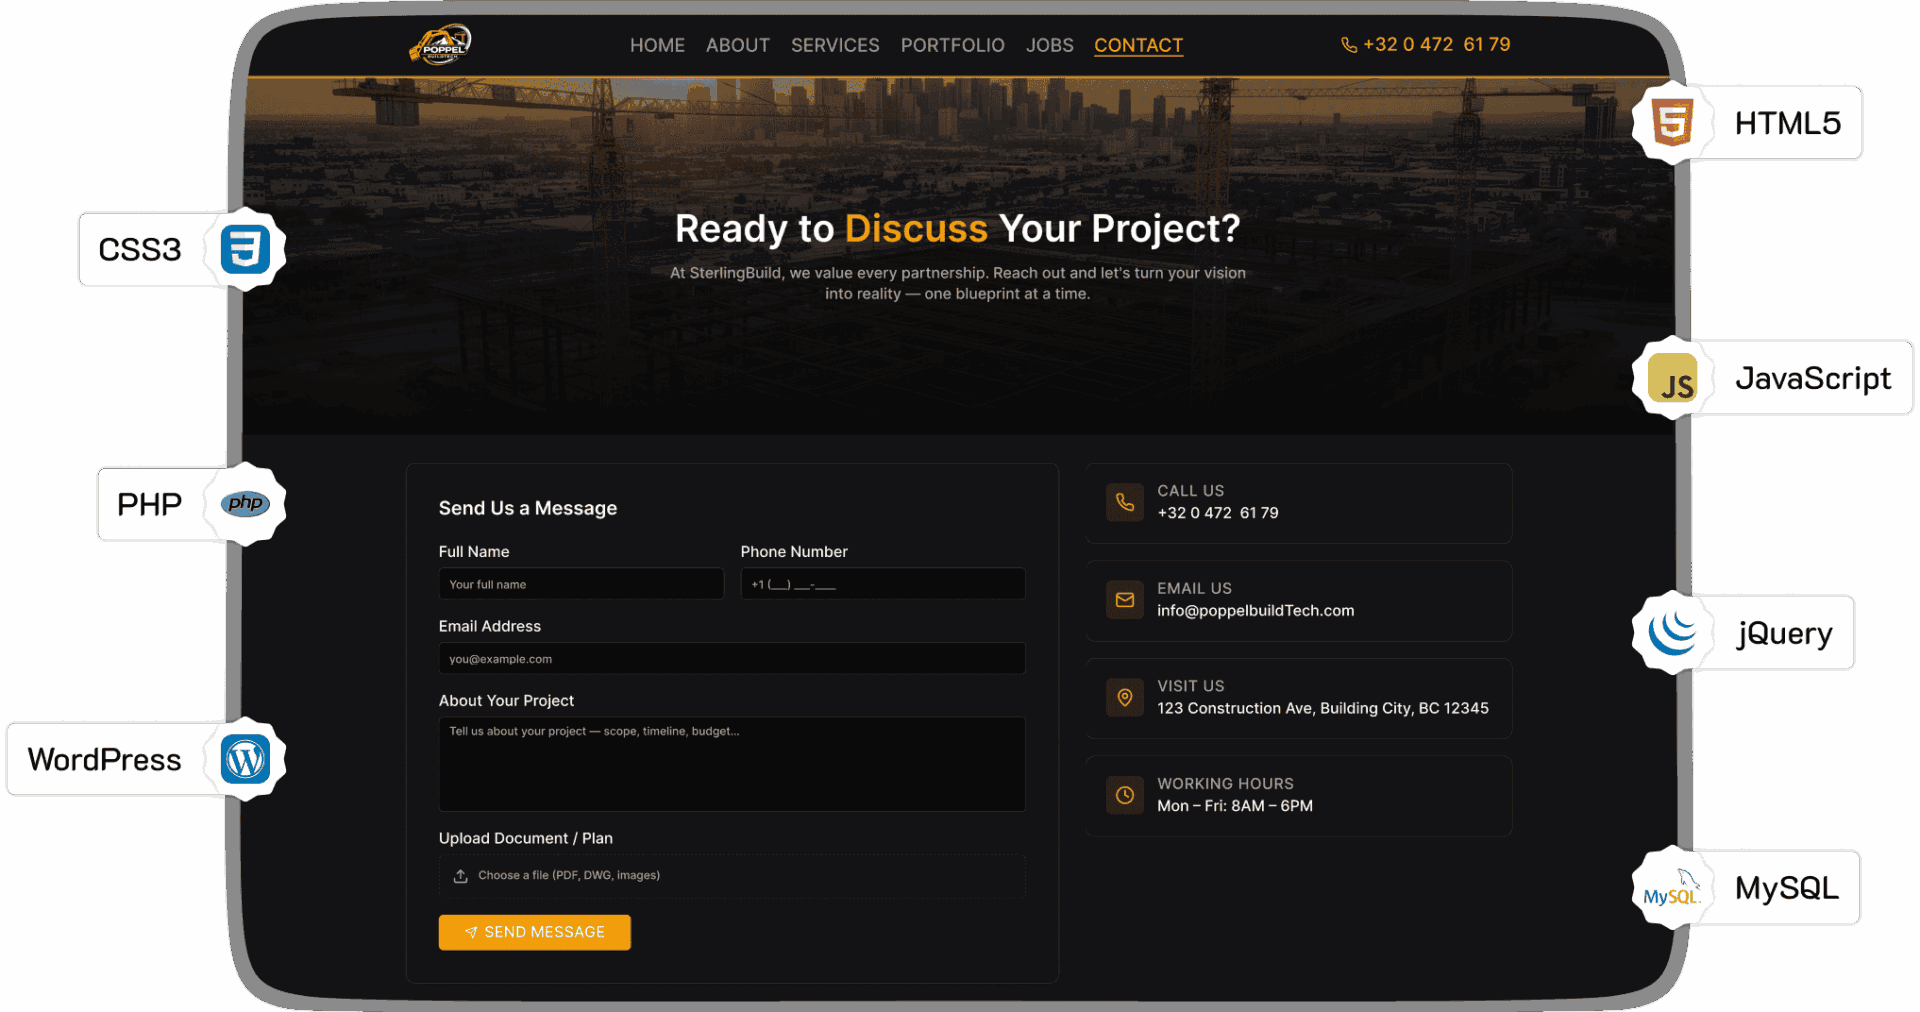Click the JavaScript JS icon
This screenshot has height=1012, width=1920.
(x=1673, y=379)
